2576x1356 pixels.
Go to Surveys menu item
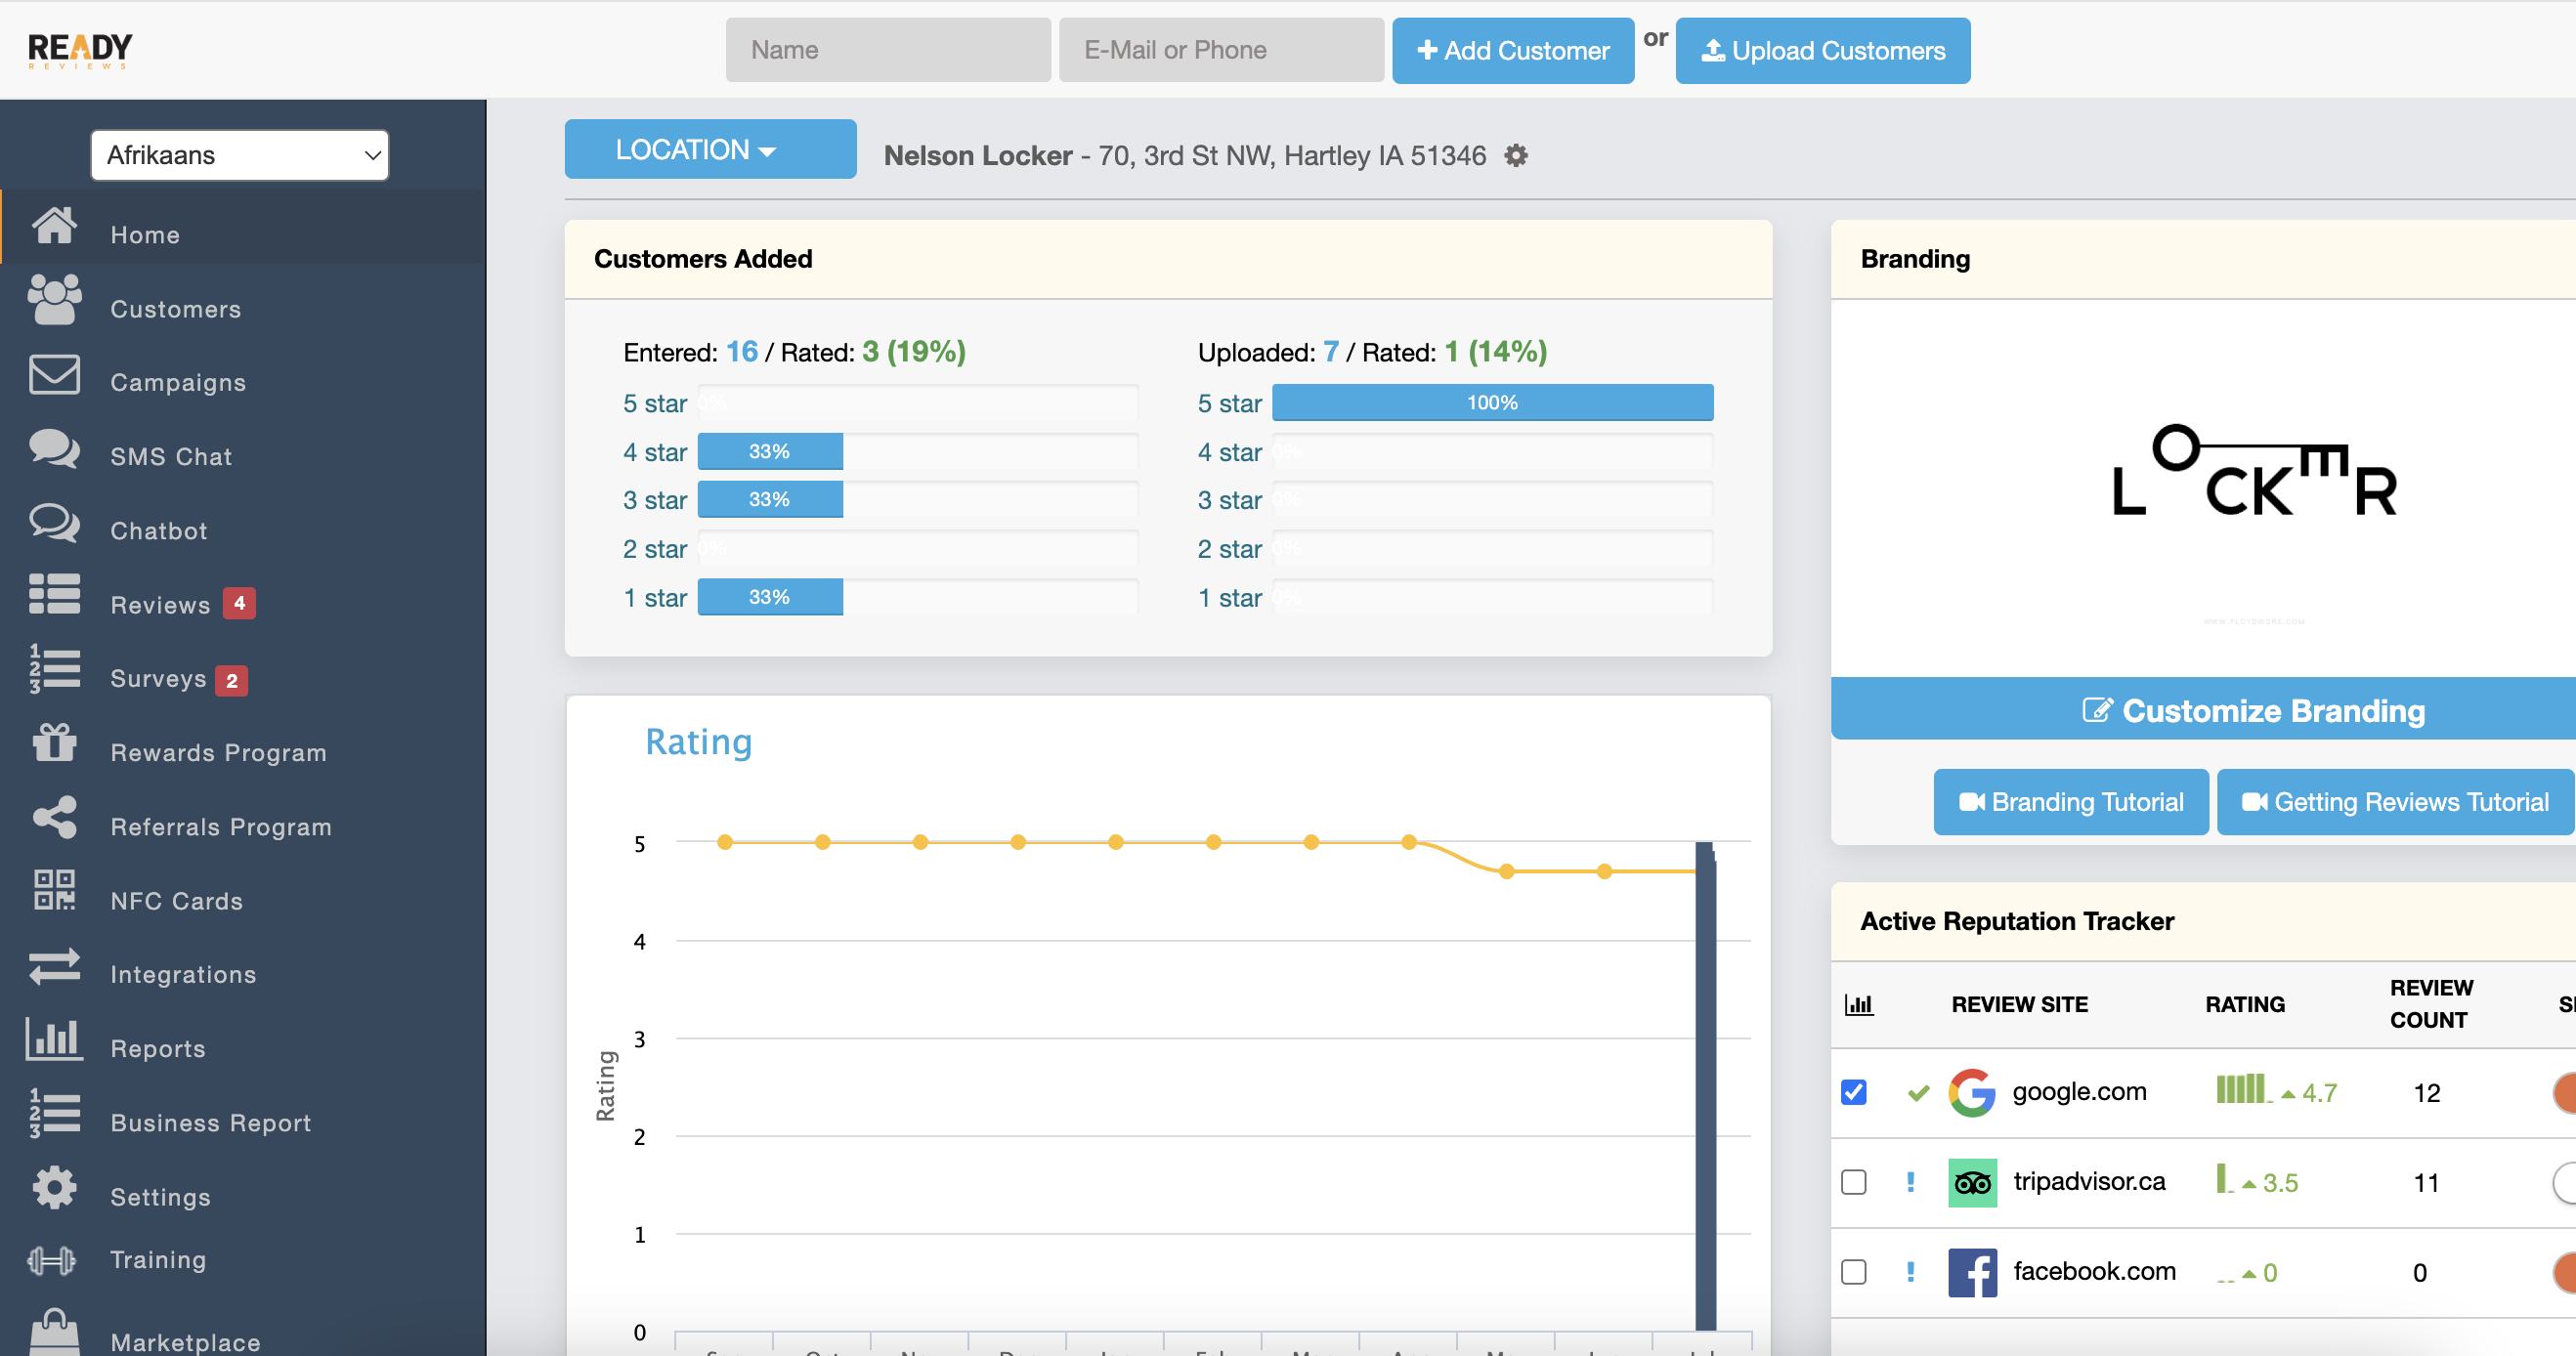coord(158,678)
